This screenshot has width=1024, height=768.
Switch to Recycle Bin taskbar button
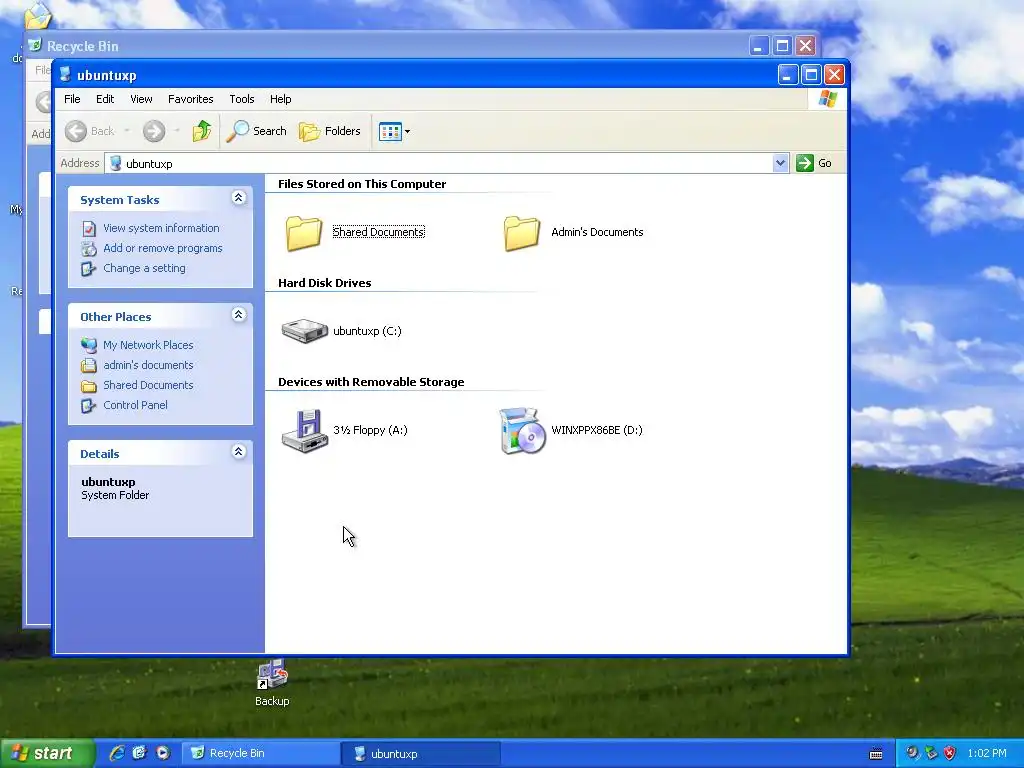(x=259, y=754)
